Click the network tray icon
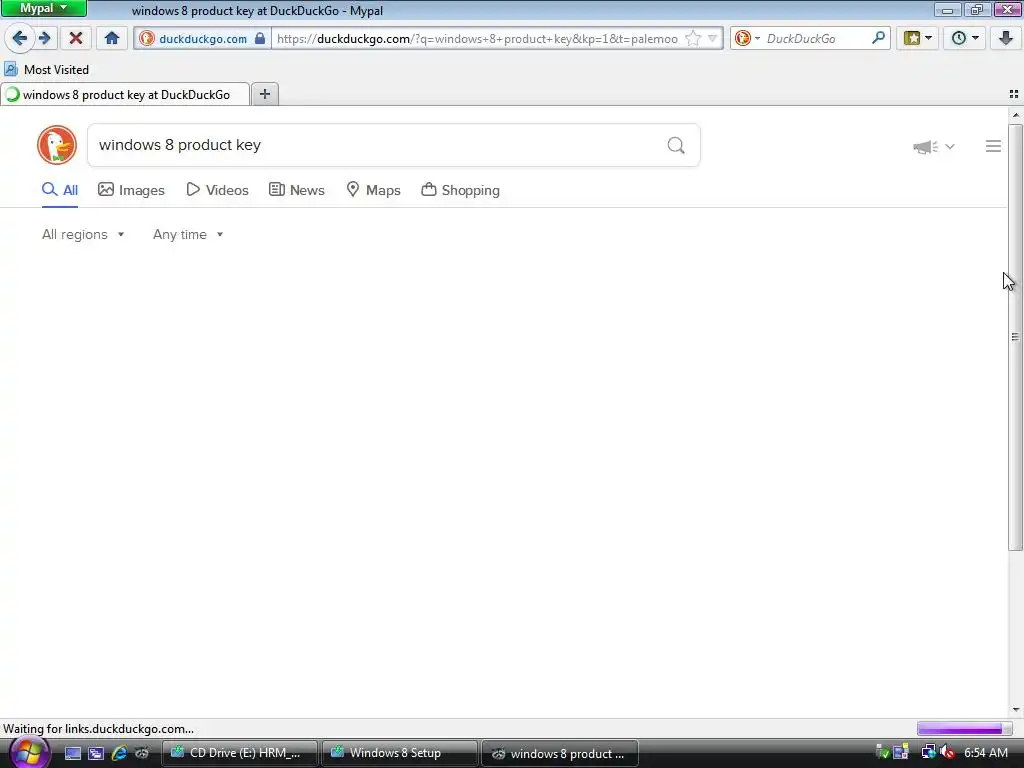The height and width of the screenshot is (768, 1024). 928,752
